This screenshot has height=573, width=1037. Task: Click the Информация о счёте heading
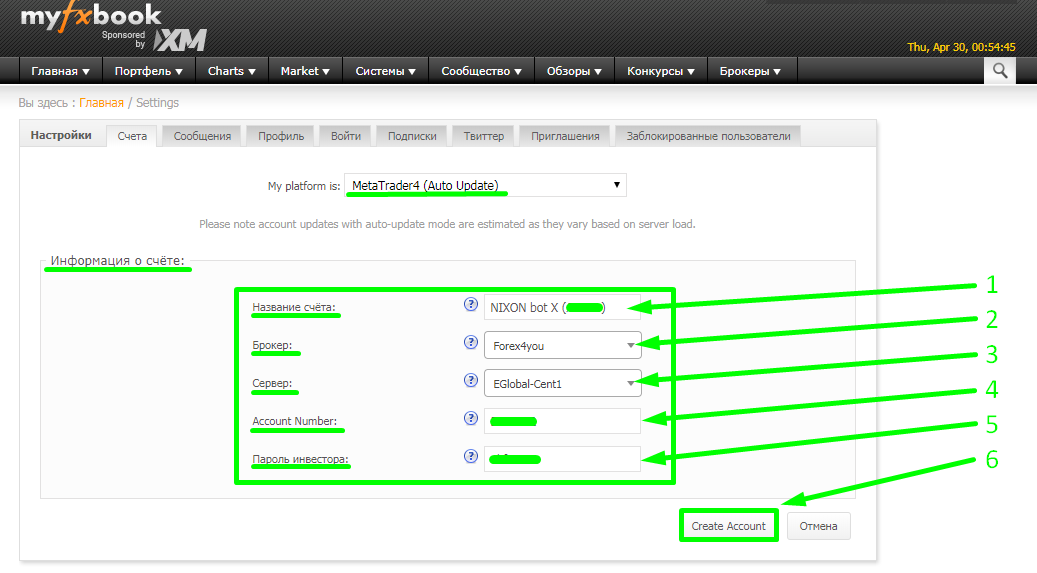(118, 261)
